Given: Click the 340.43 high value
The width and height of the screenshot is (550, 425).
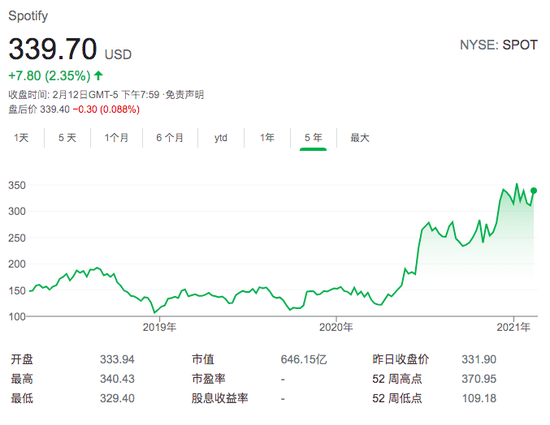Looking at the screenshot, I should point(117,379).
